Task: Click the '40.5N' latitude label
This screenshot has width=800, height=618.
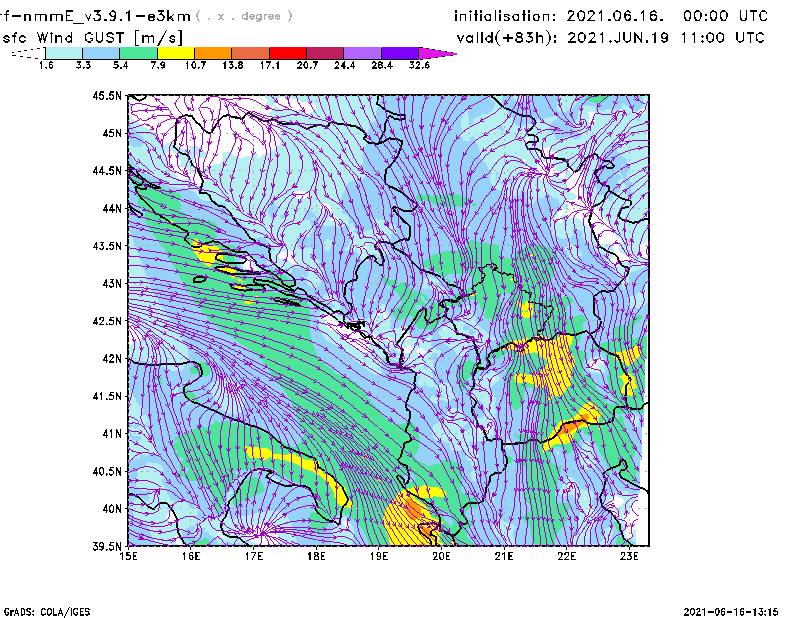Action: point(107,472)
